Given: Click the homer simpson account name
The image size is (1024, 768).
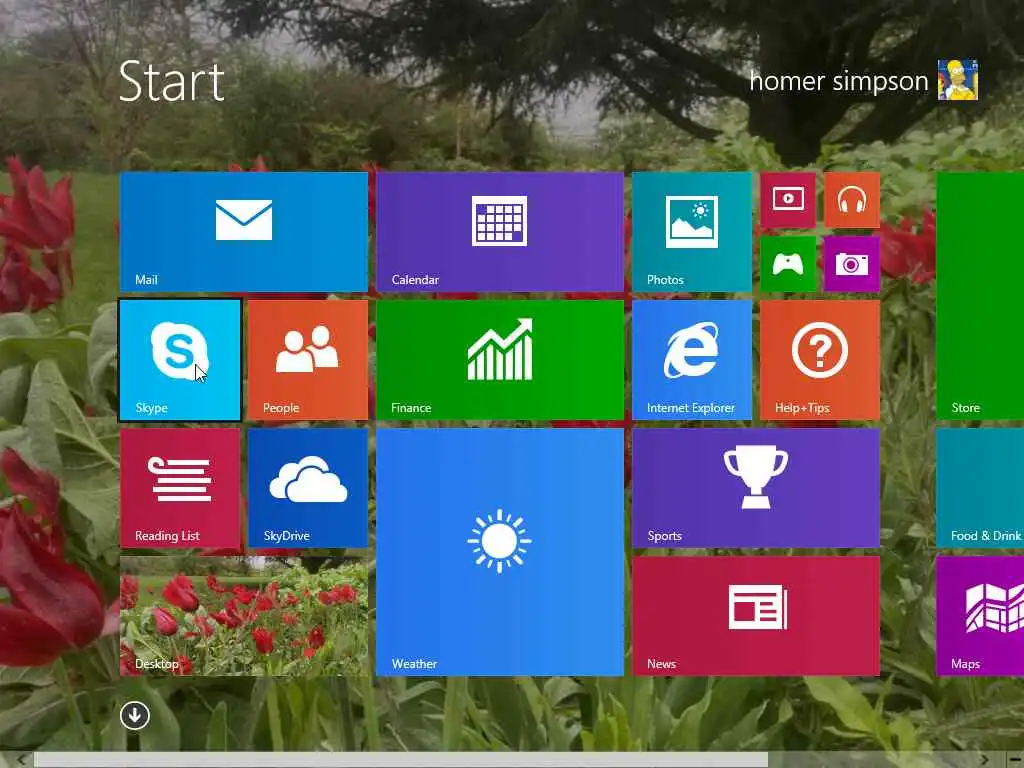Looking at the screenshot, I should tap(839, 81).
